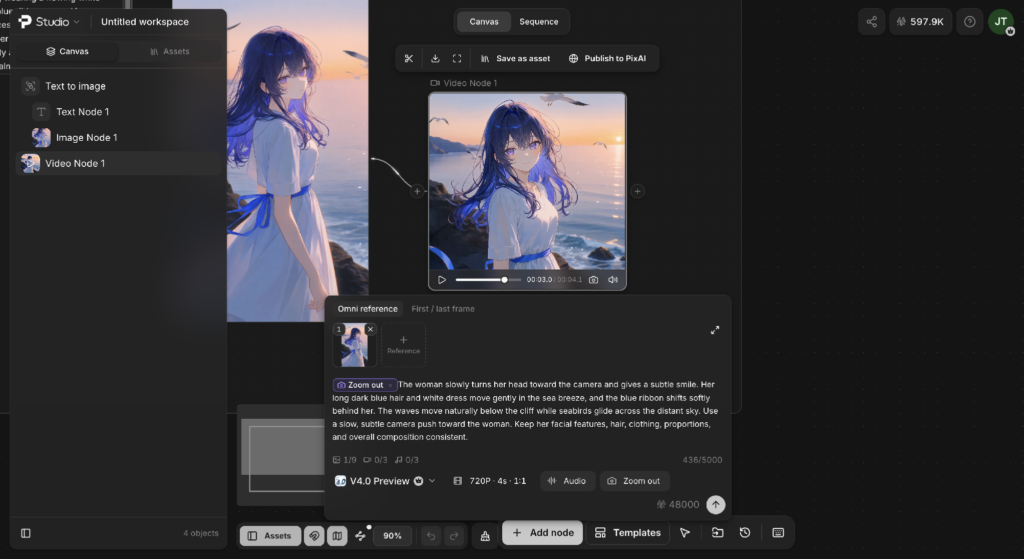Click Save as asset
Image resolution: width=1024 pixels, height=559 pixels.
[515, 58]
